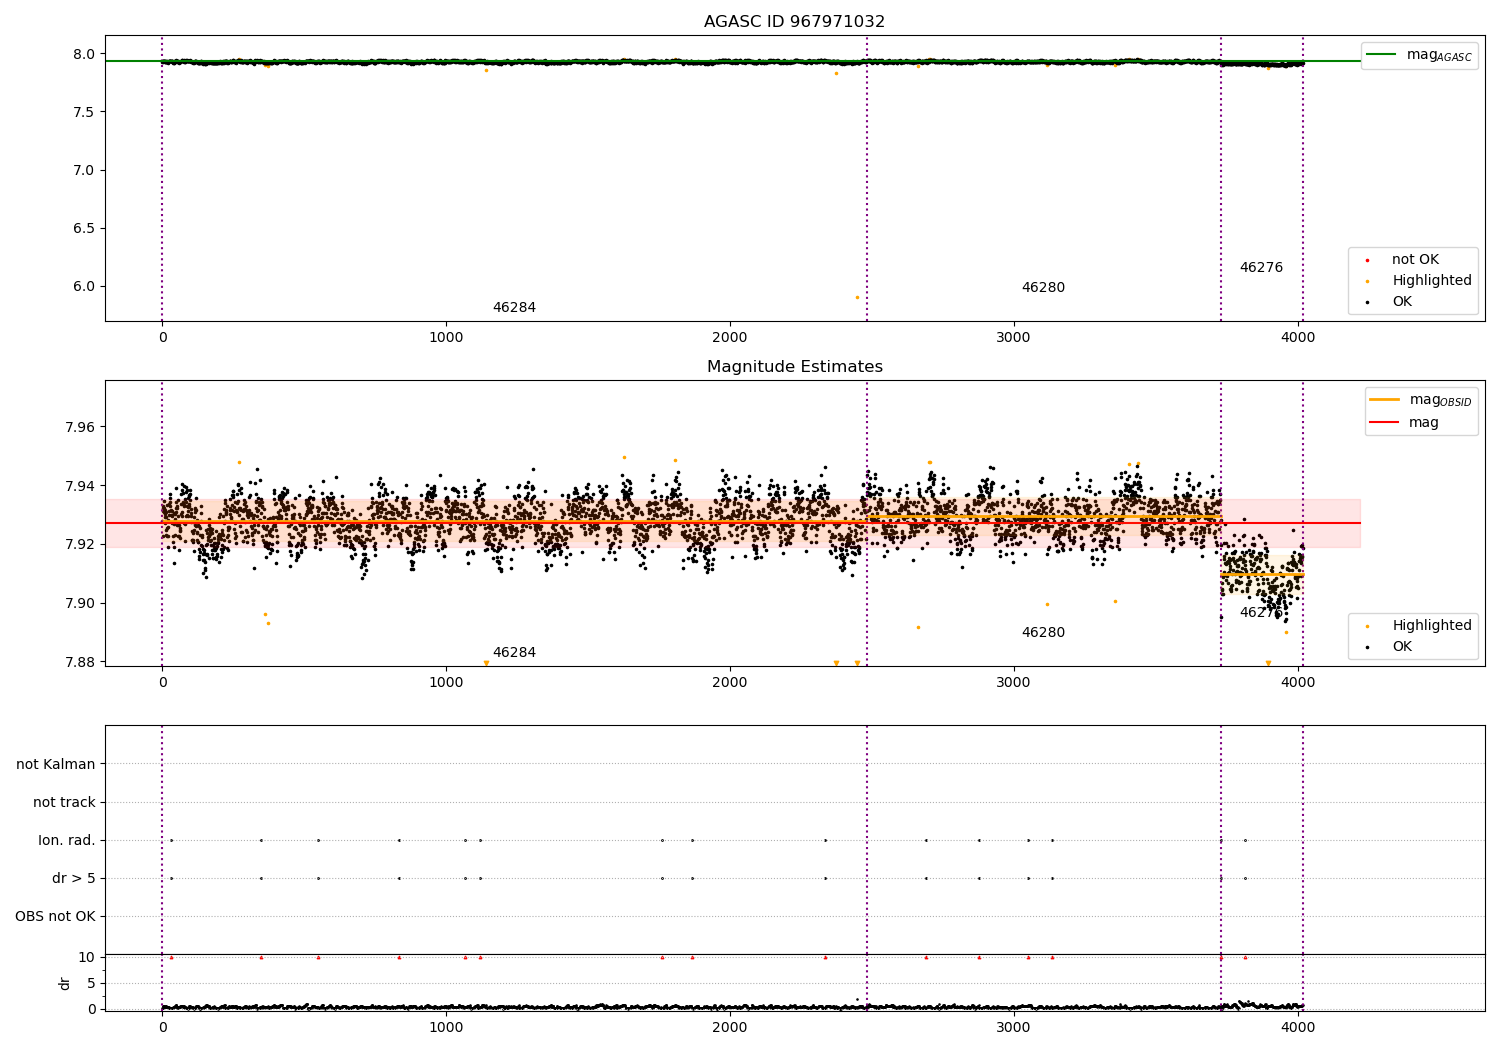Screen dimensions: 1500x1050
Task: Click y-axis tick 10 in the dr plot
Action: tap(87, 957)
